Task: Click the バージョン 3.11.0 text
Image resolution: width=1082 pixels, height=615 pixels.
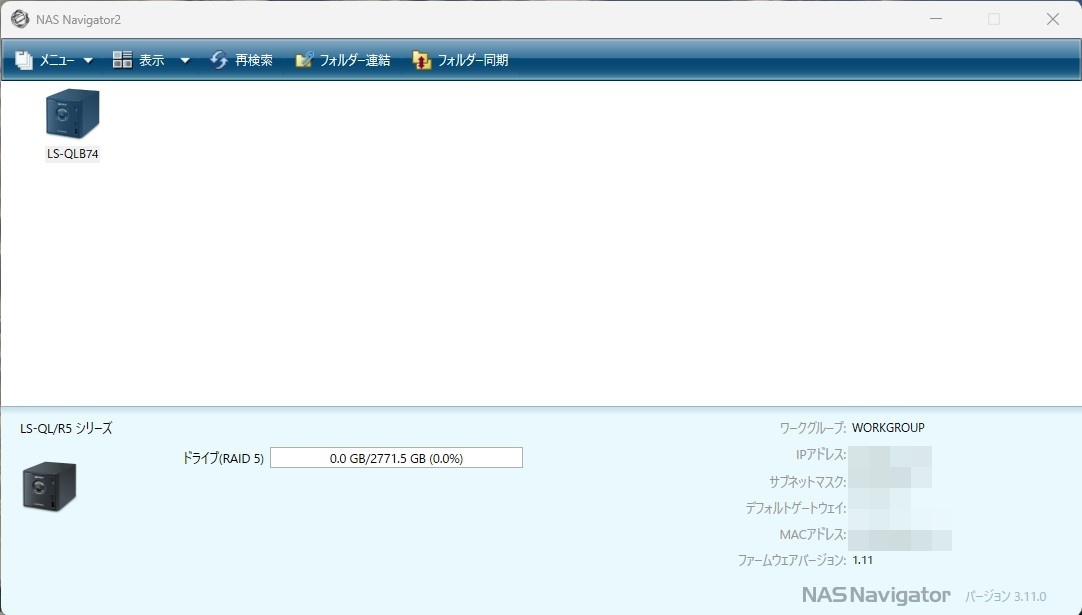Action: click(x=1005, y=596)
